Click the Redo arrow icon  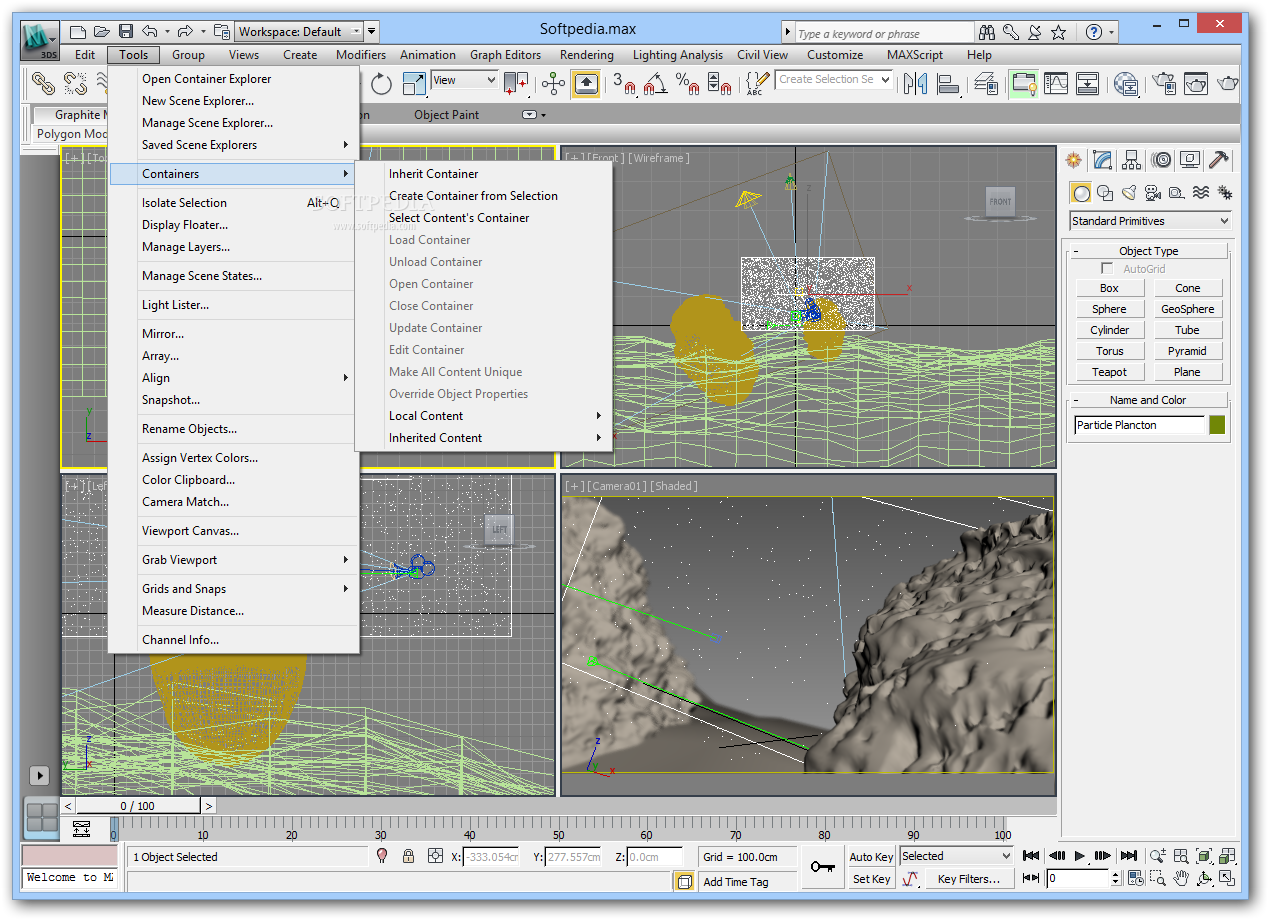186,32
